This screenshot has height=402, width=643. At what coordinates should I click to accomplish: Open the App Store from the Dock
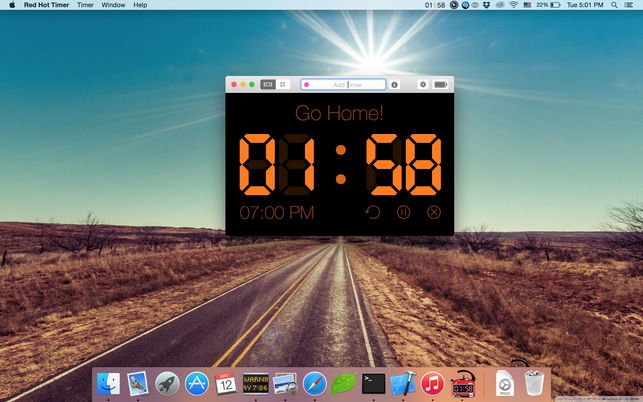tap(197, 384)
